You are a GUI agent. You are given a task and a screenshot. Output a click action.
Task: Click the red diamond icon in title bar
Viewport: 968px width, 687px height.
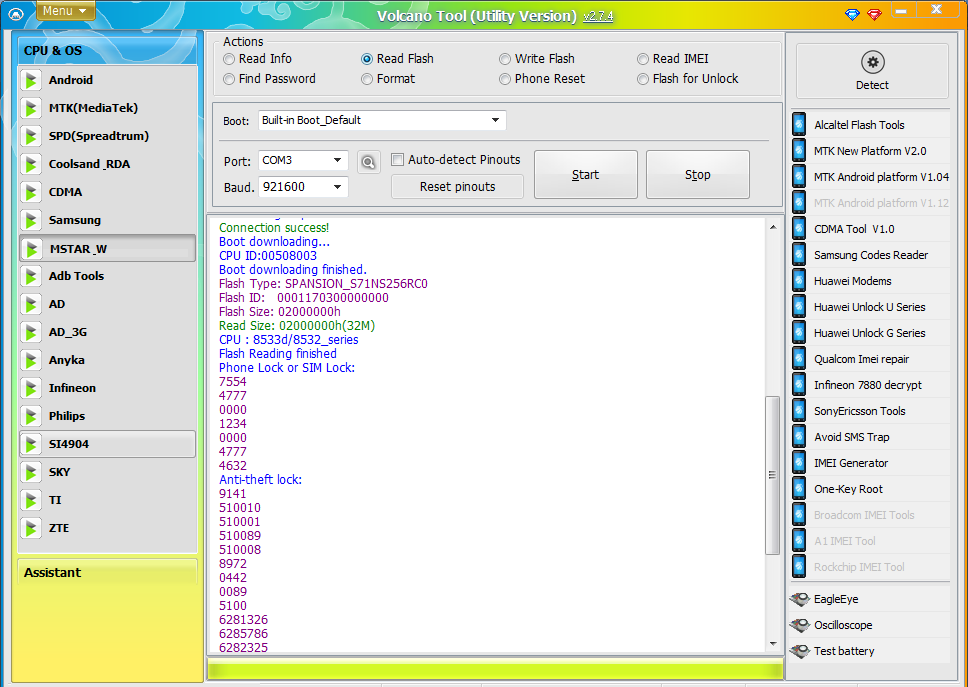pyautogui.click(x=874, y=14)
